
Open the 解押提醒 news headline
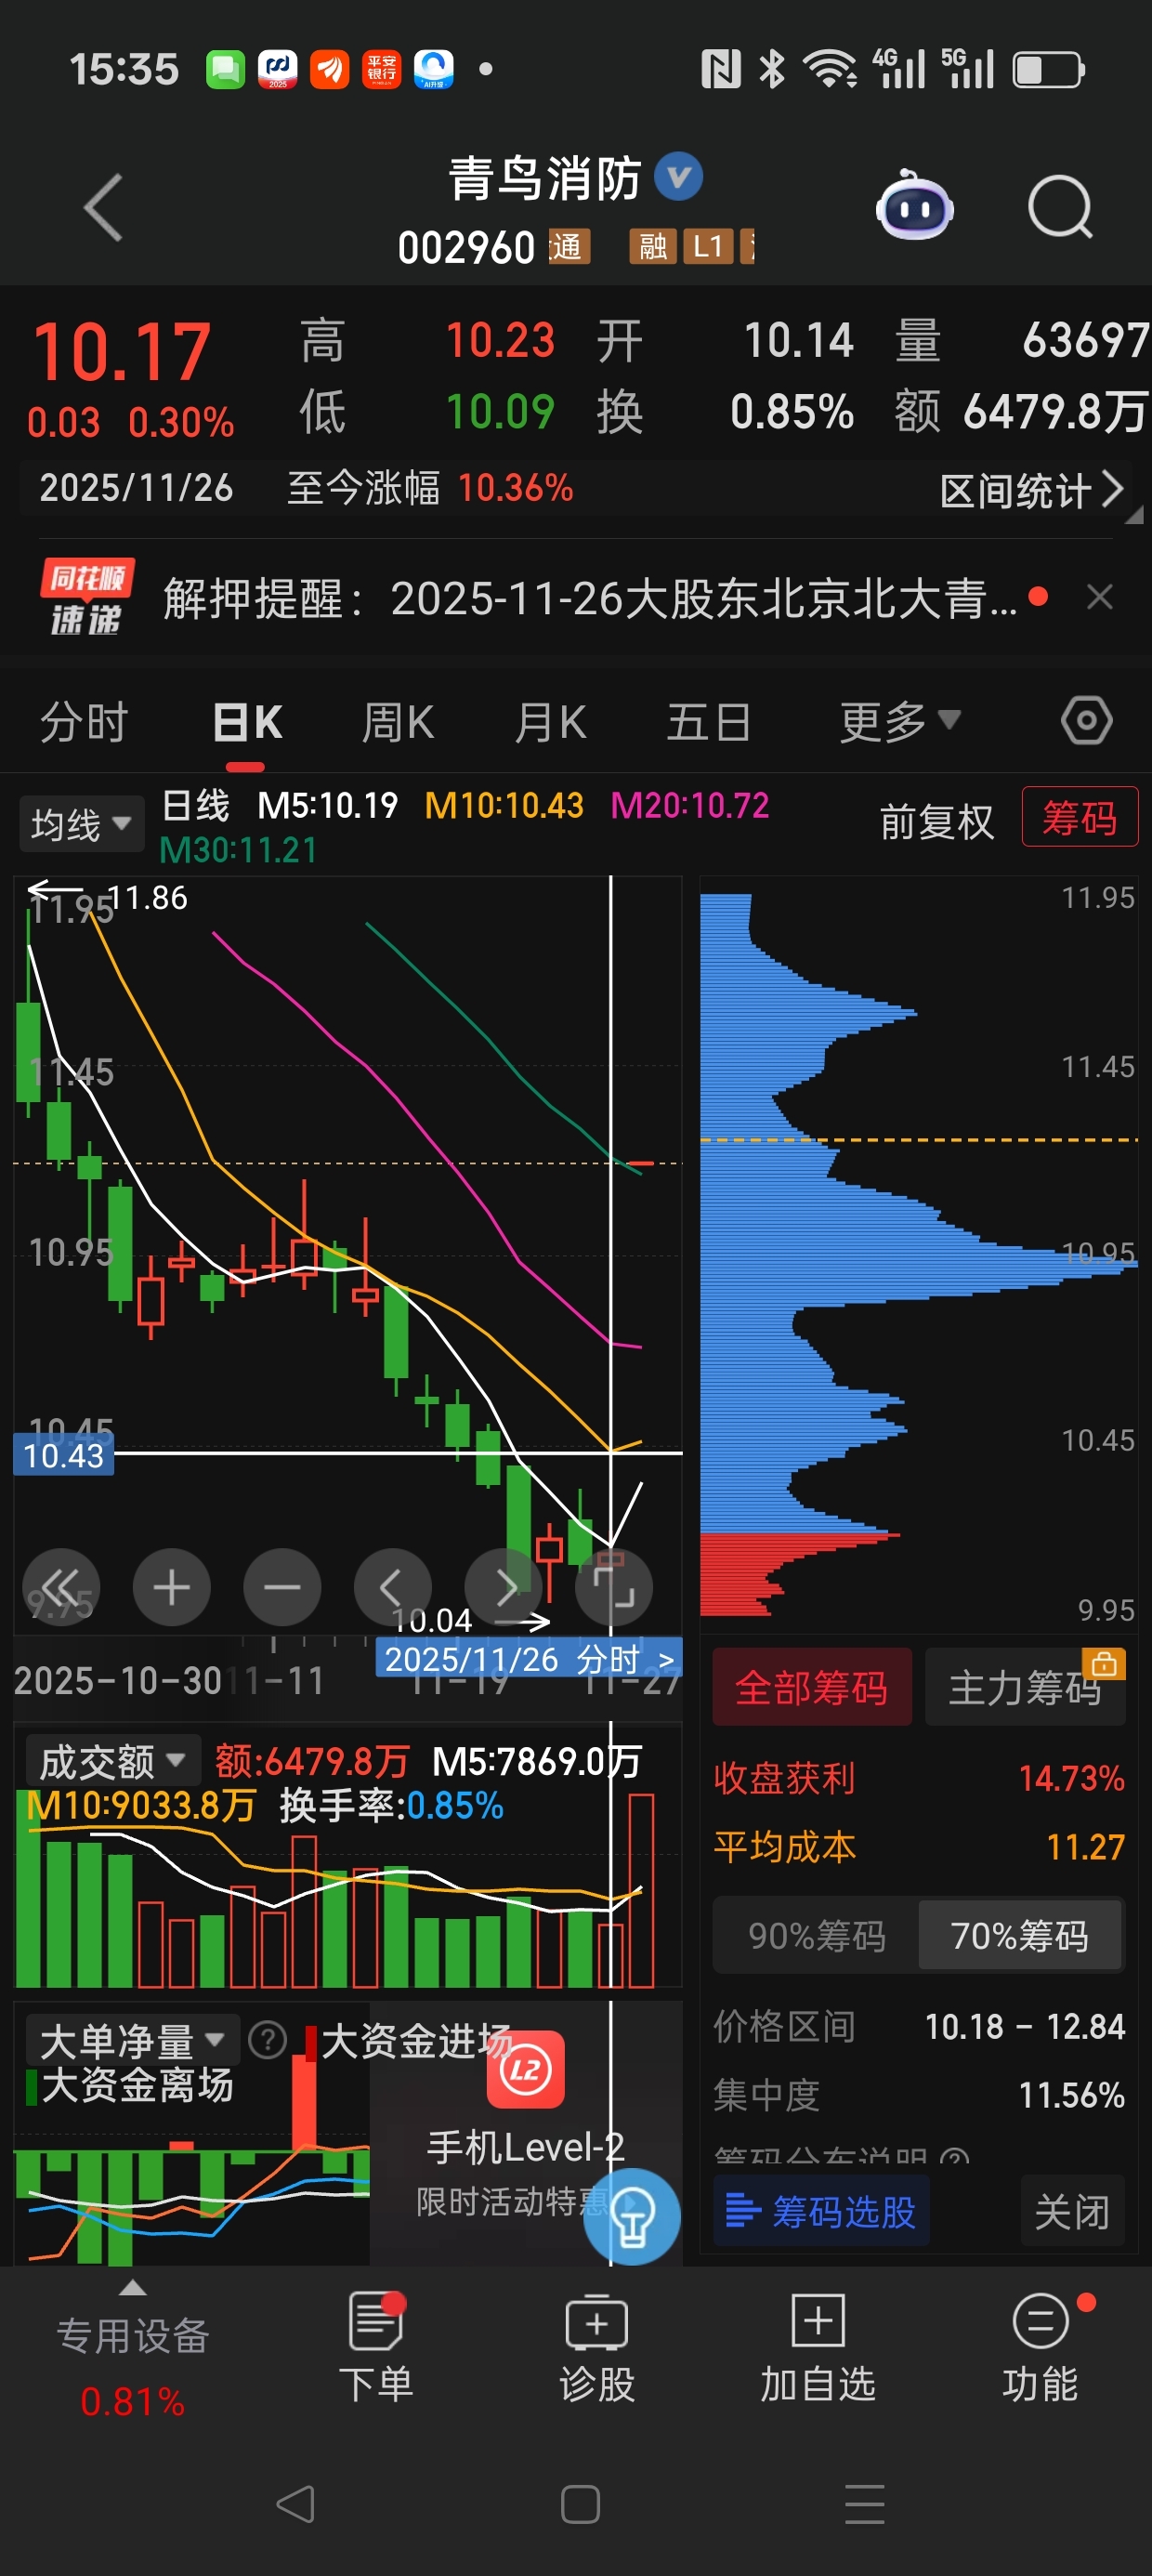click(590, 598)
